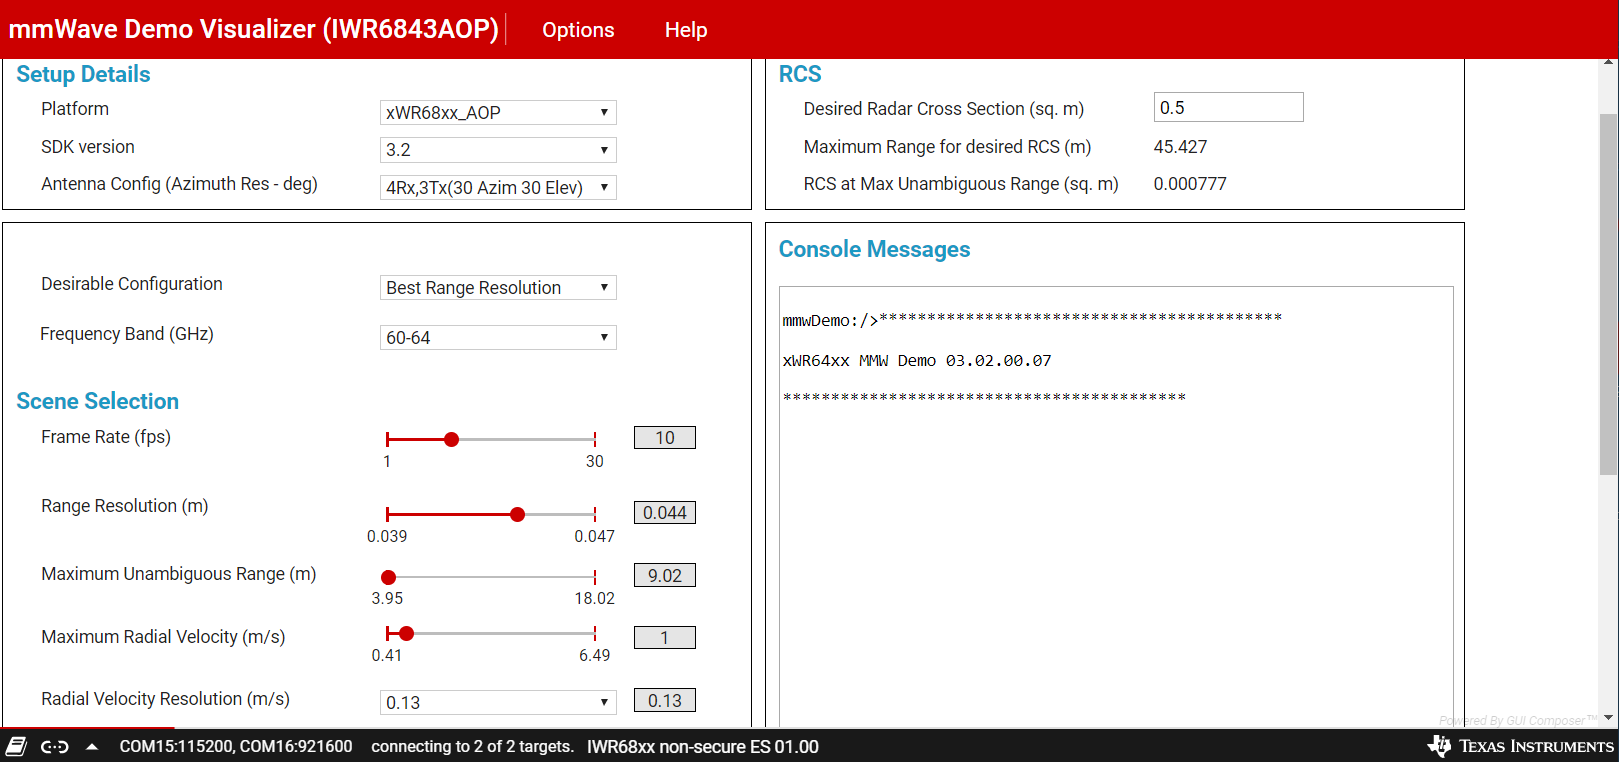Expand the status bar up-arrow icon
The height and width of the screenshot is (762, 1619).
pos(92,746)
